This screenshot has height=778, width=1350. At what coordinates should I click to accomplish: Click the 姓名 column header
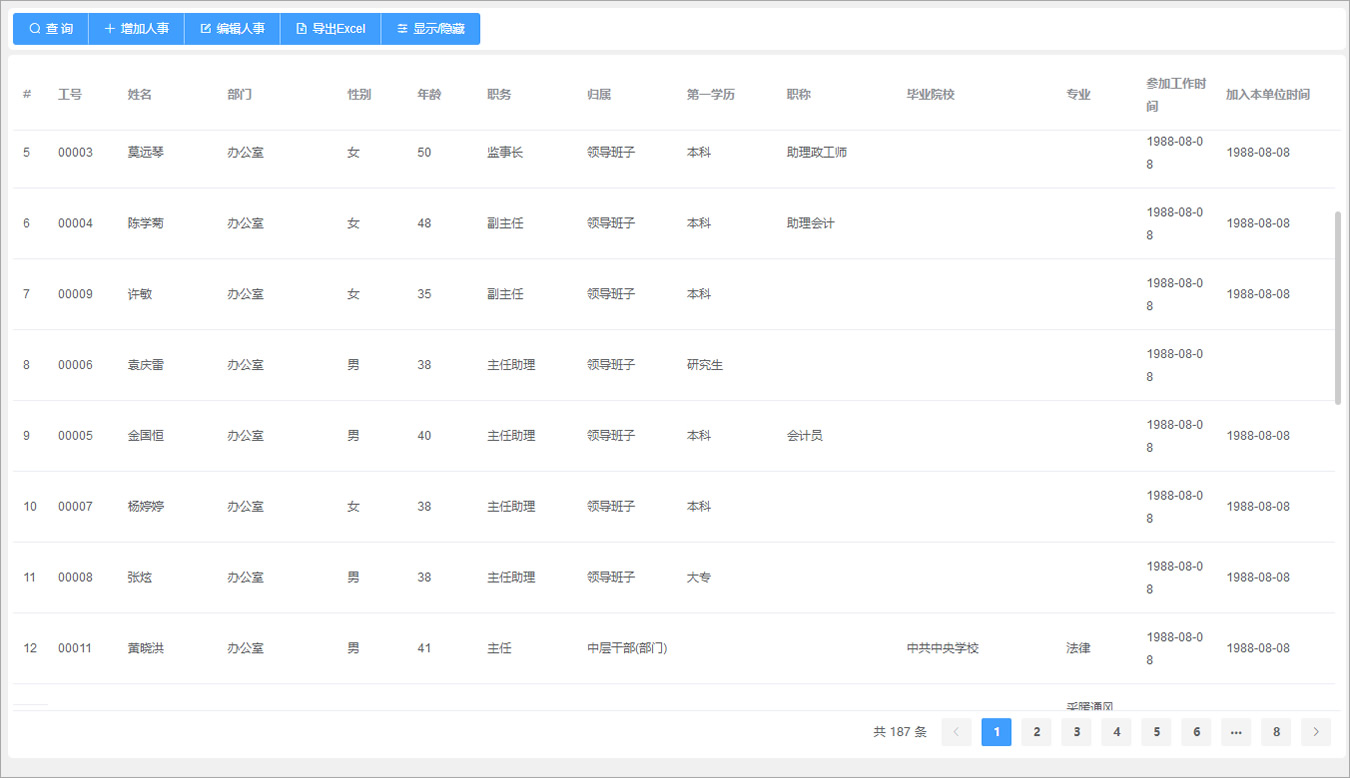coord(140,94)
